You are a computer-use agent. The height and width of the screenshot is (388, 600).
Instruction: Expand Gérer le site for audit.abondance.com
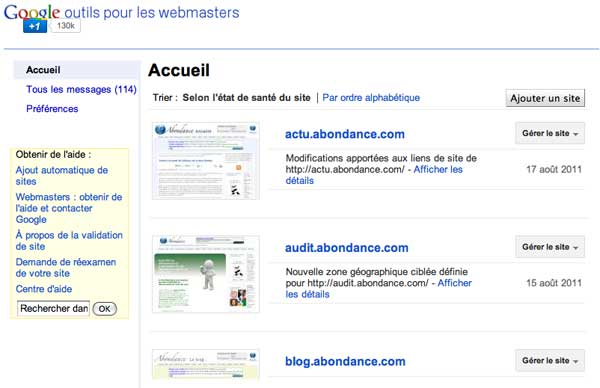tap(550, 247)
